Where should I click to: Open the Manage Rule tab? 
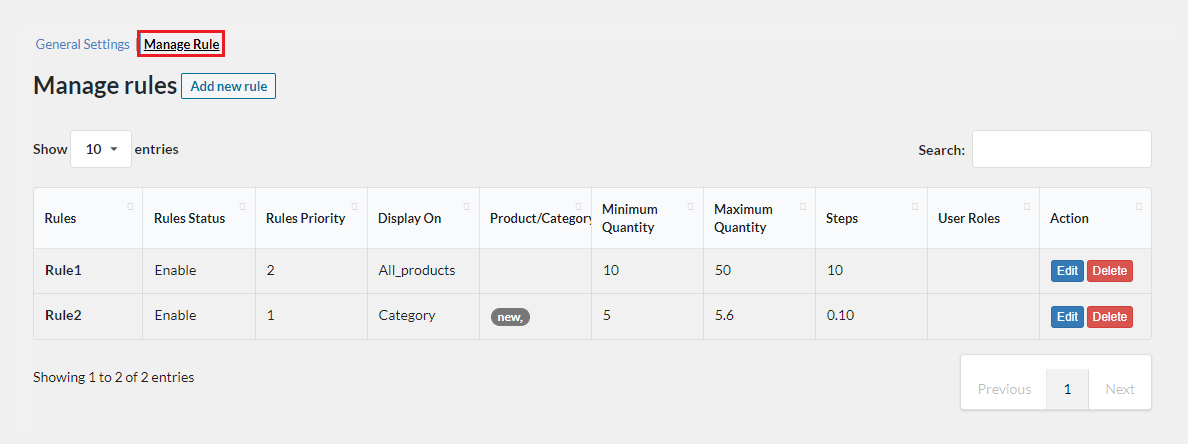(x=181, y=44)
